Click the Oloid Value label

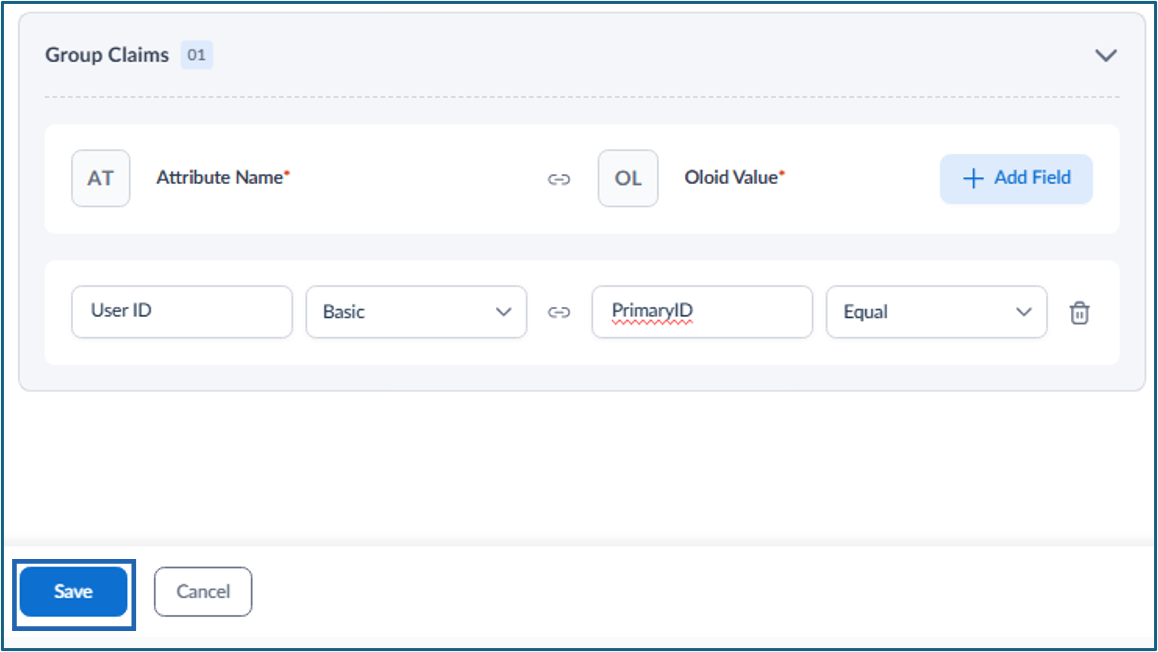pos(734,178)
